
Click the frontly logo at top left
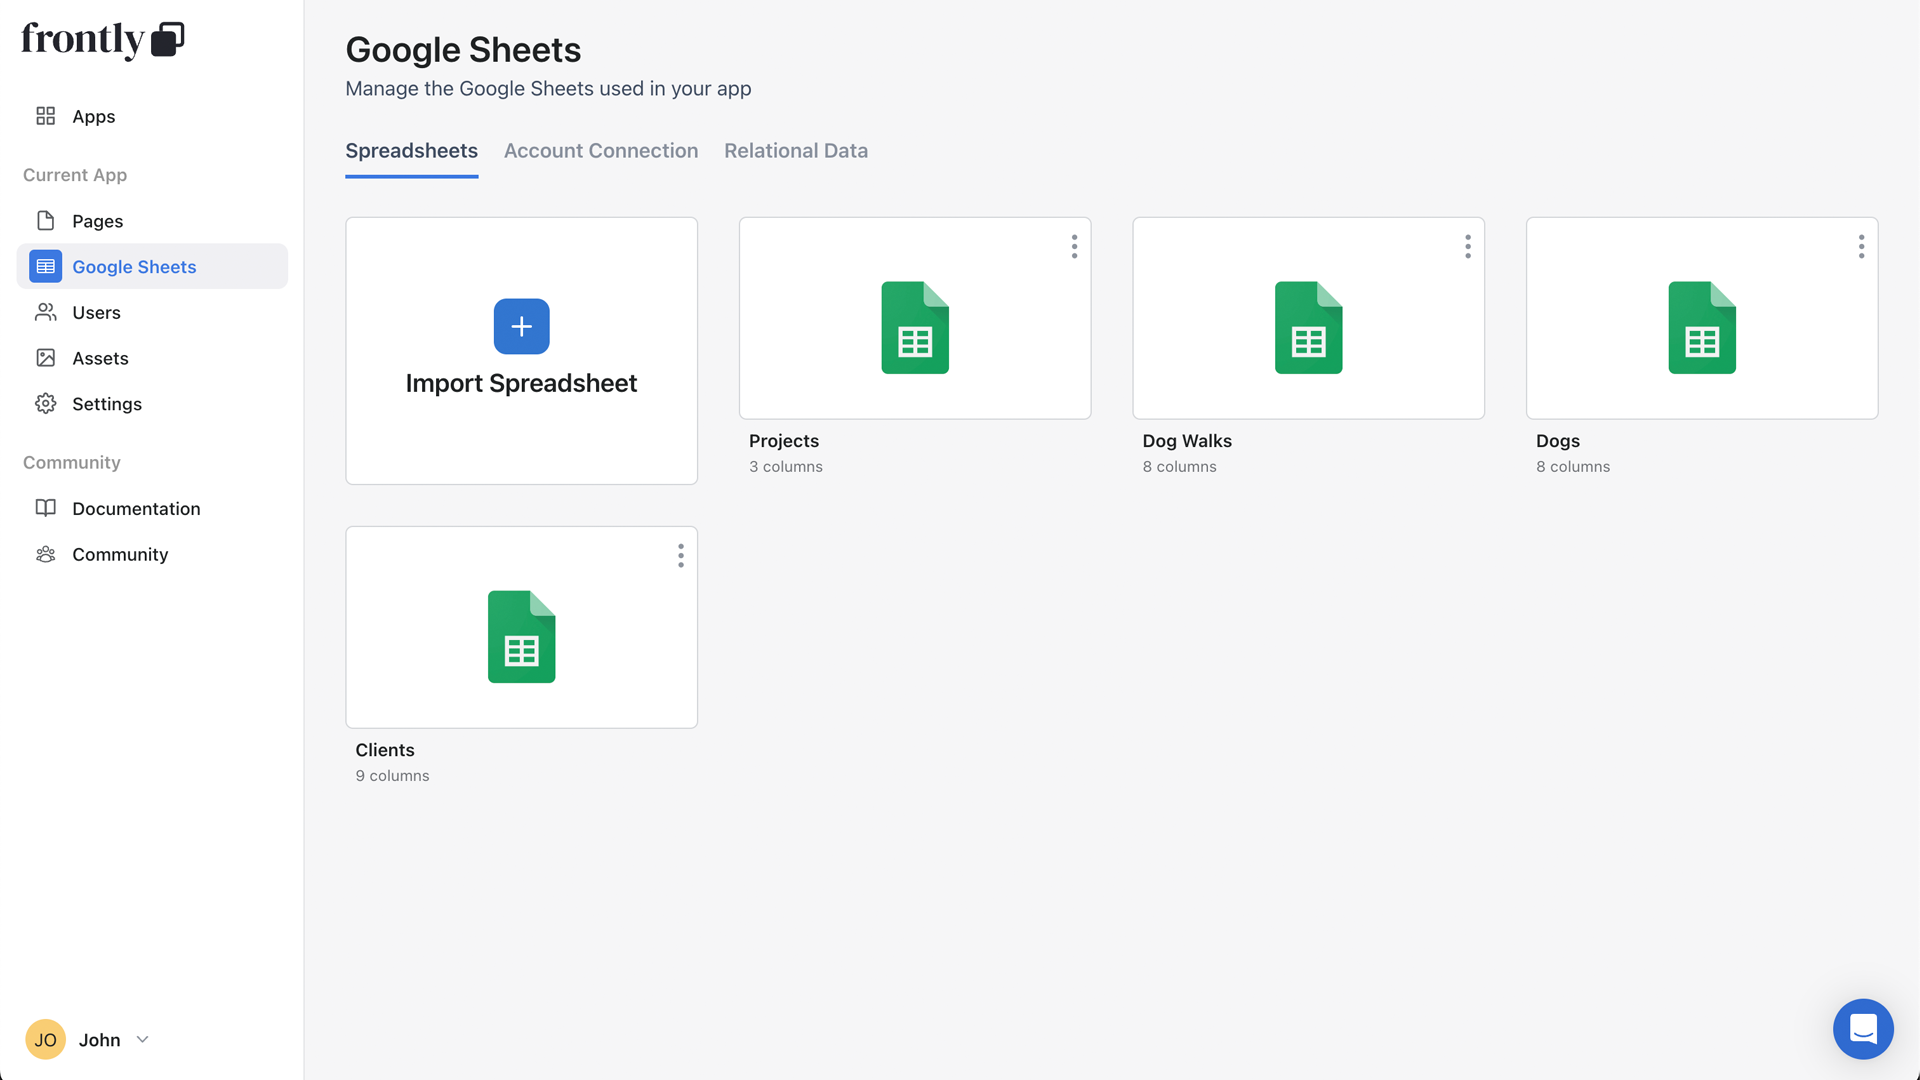101,40
